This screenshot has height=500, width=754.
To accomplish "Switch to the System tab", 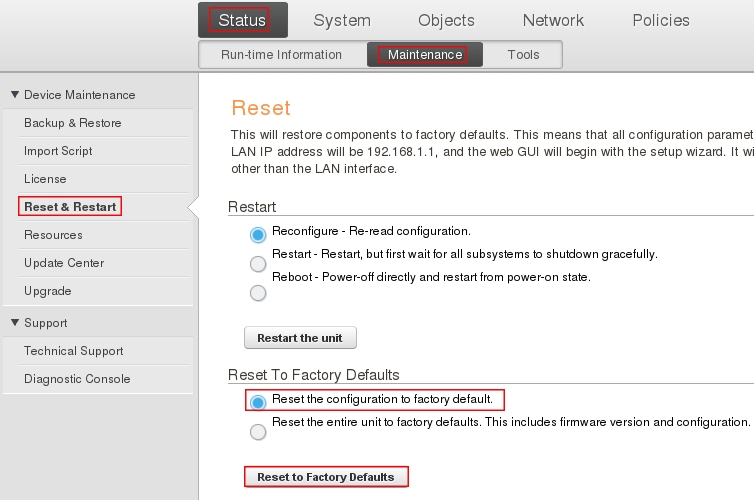I will pos(341,20).
